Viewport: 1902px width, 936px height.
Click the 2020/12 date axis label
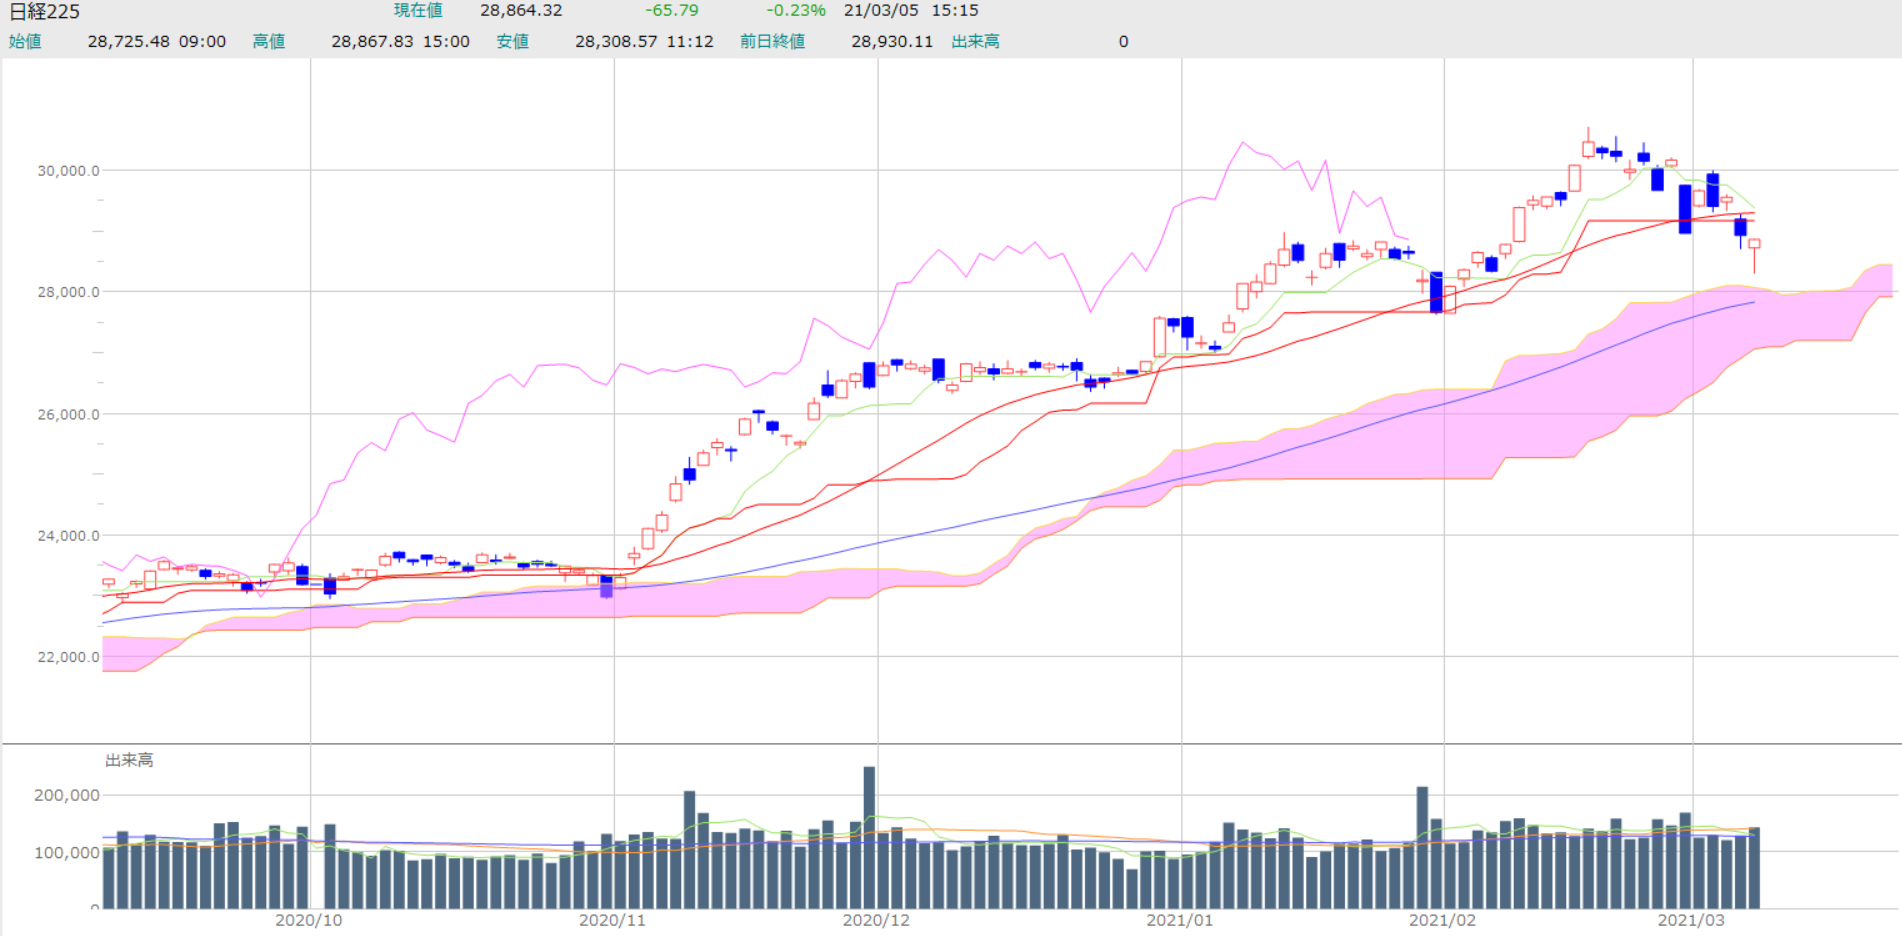point(877,920)
